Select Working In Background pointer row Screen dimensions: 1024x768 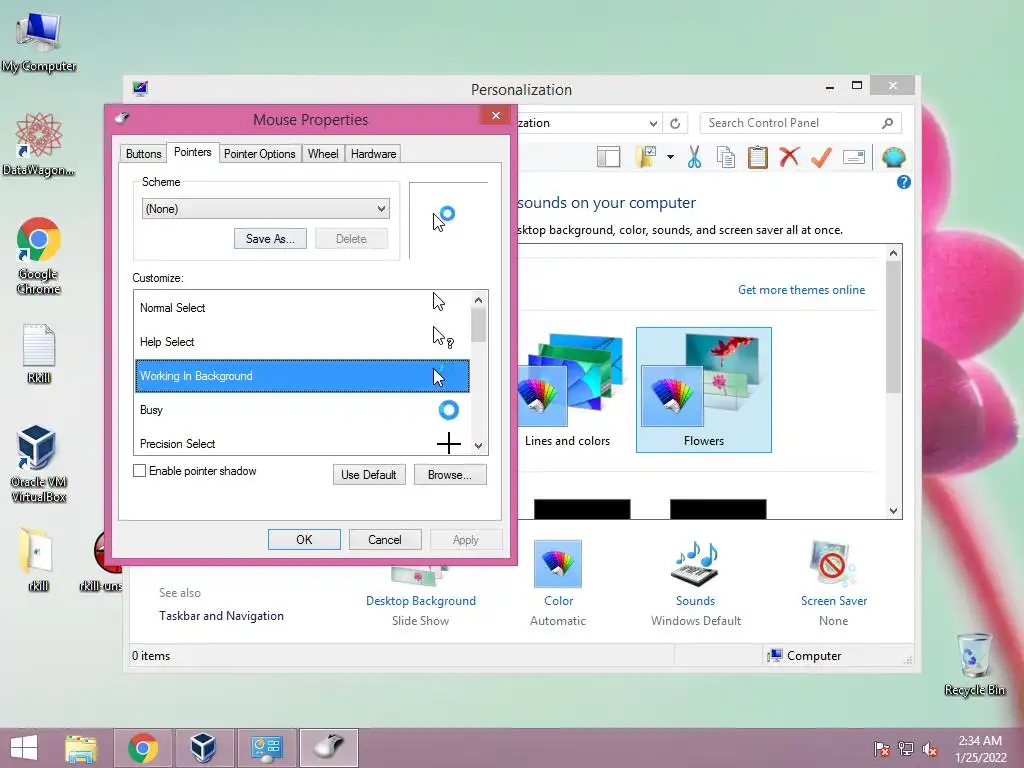pyautogui.click(x=302, y=376)
